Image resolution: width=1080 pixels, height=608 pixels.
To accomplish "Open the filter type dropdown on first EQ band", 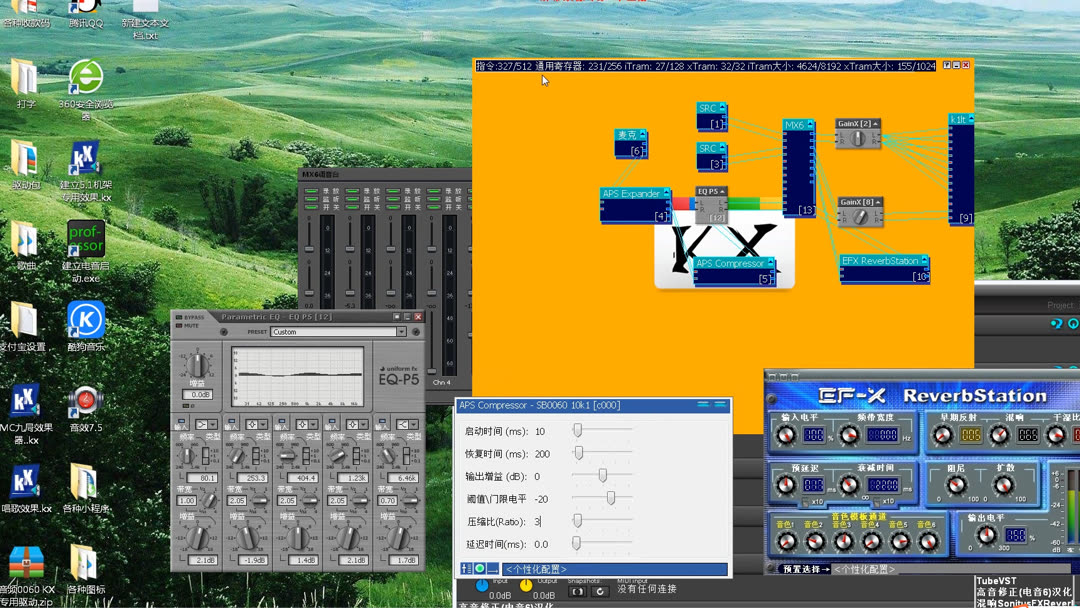I will click(x=212, y=424).
